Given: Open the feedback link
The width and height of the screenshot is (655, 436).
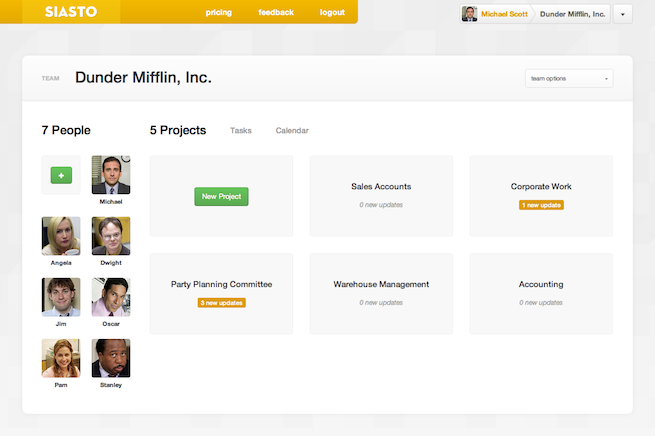Looking at the screenshot, I should (276, 13).
